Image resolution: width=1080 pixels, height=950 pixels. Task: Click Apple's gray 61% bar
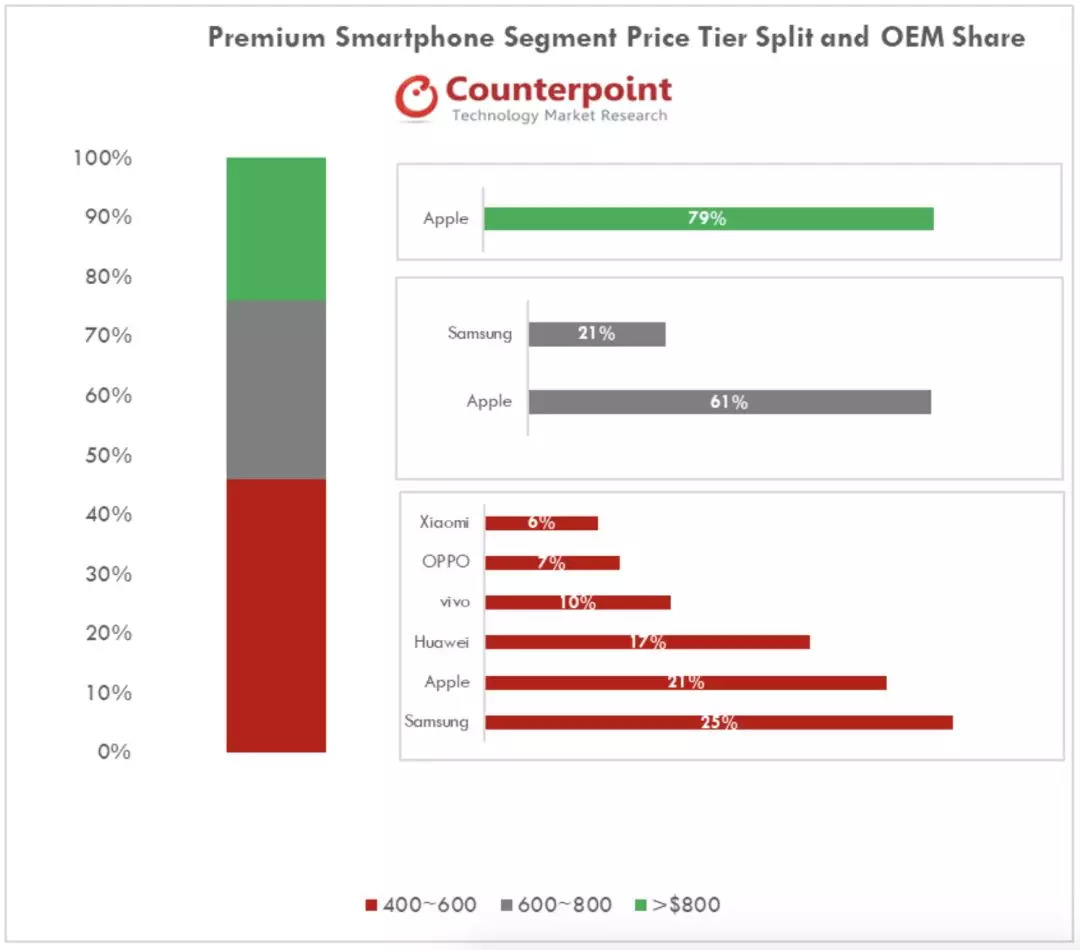click(729, 402)
